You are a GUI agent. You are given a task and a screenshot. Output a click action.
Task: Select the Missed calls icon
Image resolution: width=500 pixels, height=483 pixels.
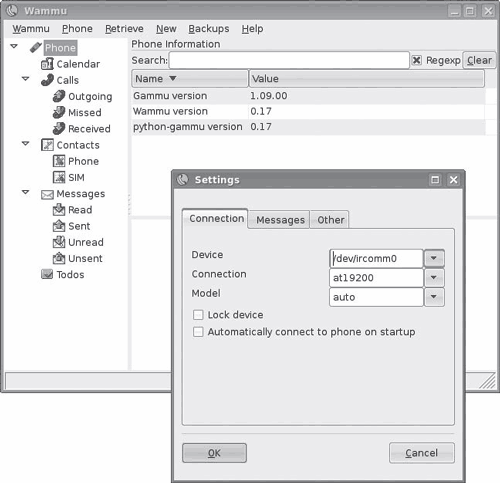(59, 112)
